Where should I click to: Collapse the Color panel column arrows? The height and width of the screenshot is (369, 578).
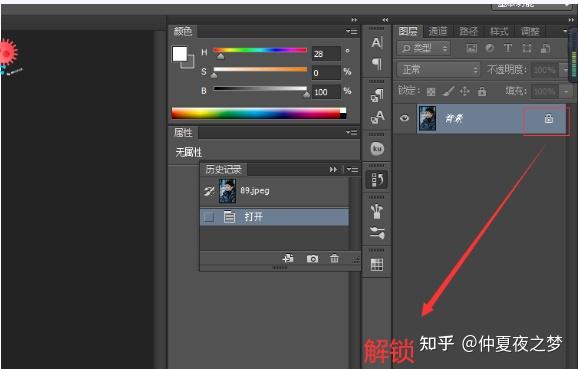click(x=354, y=20)
